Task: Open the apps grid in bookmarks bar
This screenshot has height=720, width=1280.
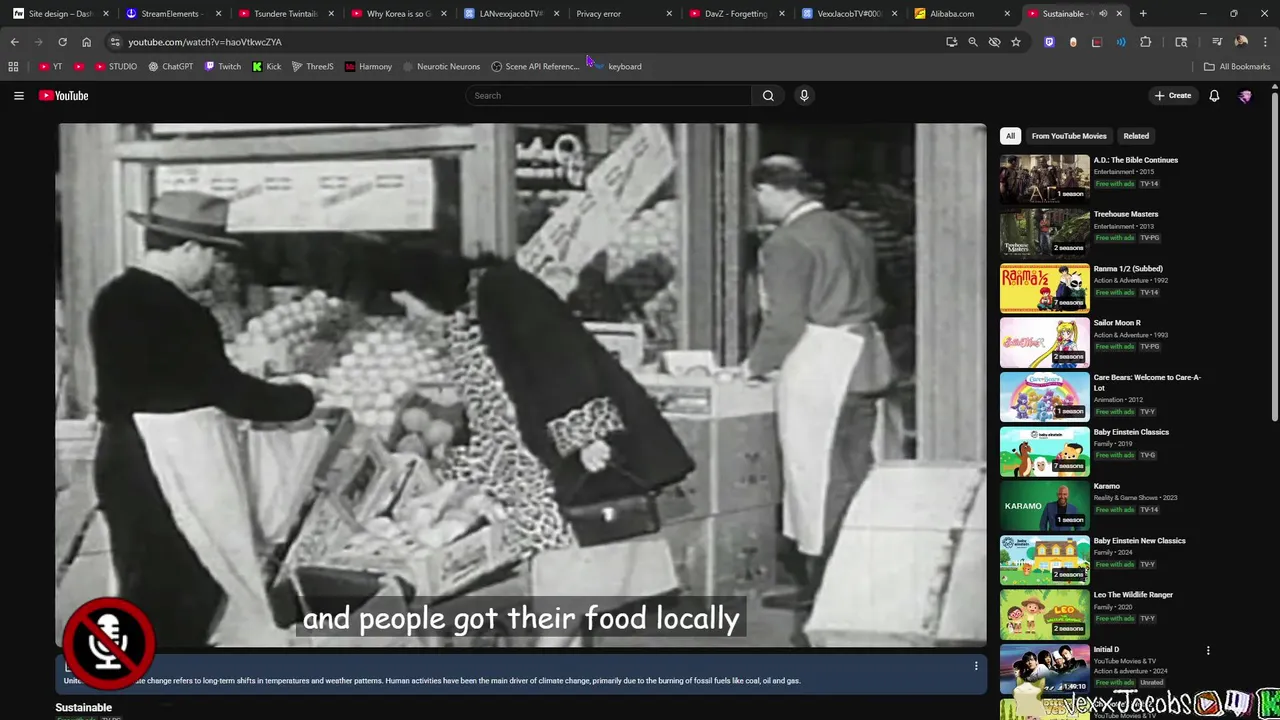Action: point(13,66)
